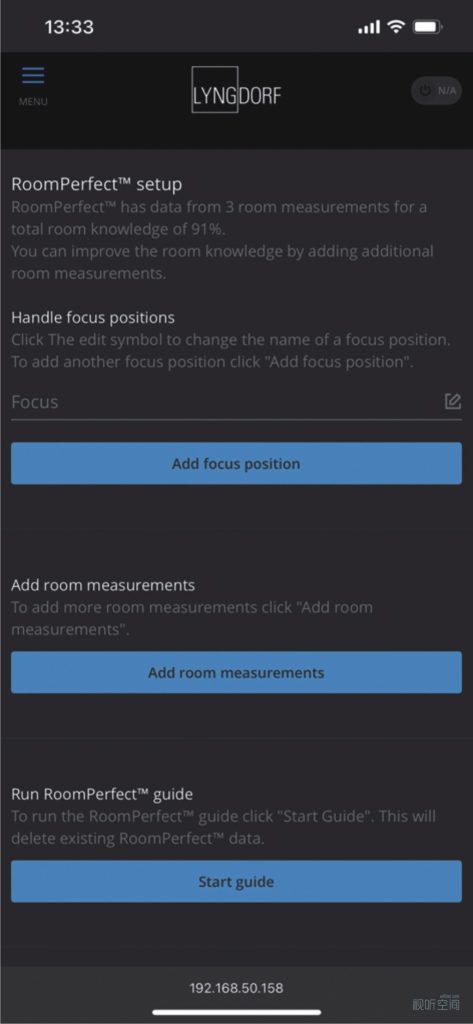
Task: Tap the Handle focus positions heading
Action: coord(93,318)
